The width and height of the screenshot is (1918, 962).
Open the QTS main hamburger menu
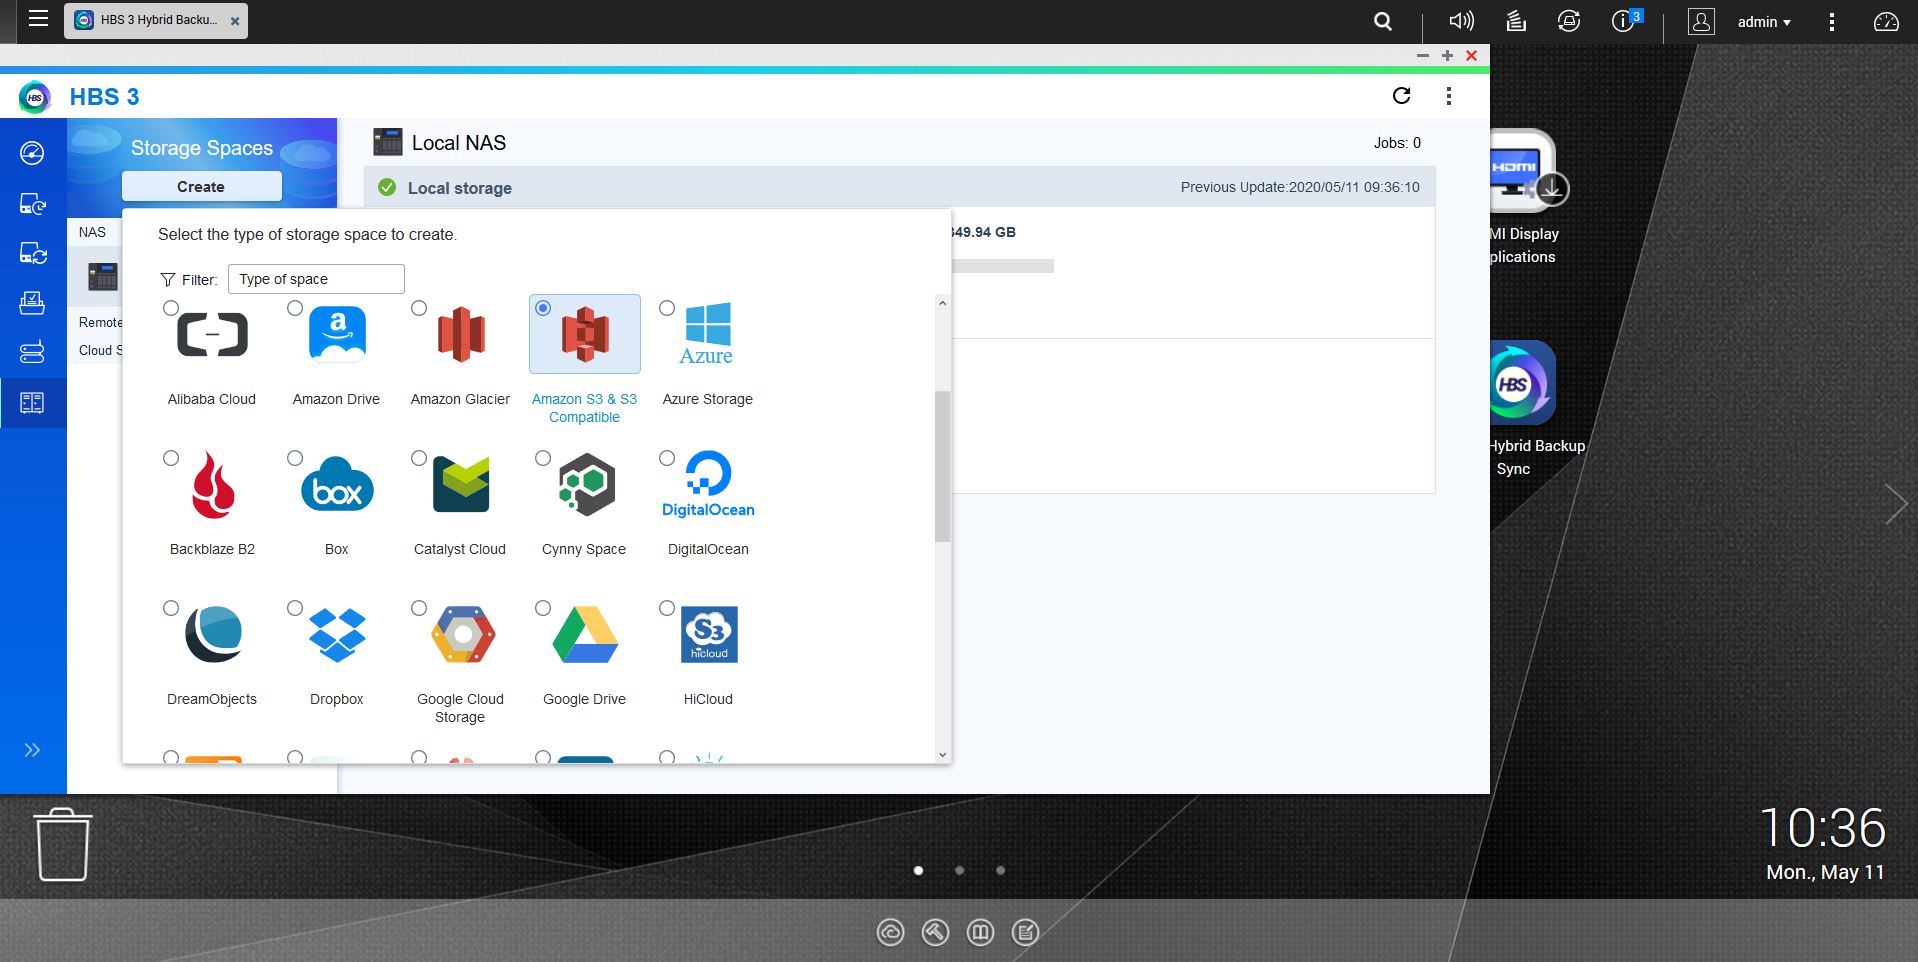[38, 18]
